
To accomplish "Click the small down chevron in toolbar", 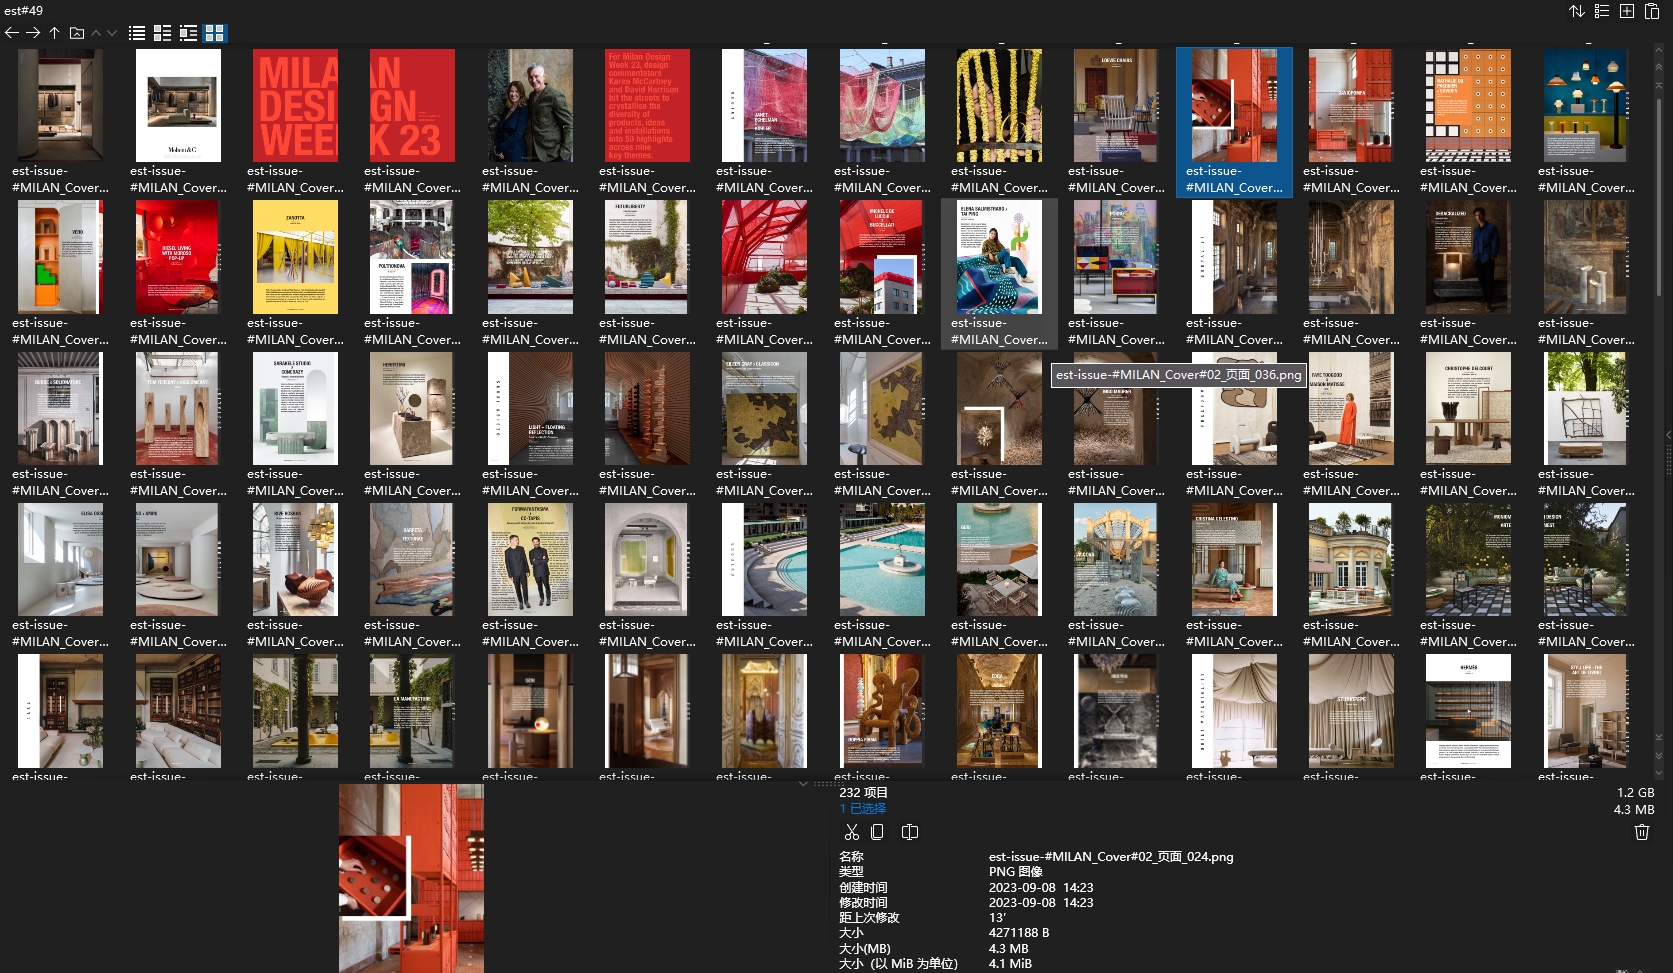I will pos(112,33).
